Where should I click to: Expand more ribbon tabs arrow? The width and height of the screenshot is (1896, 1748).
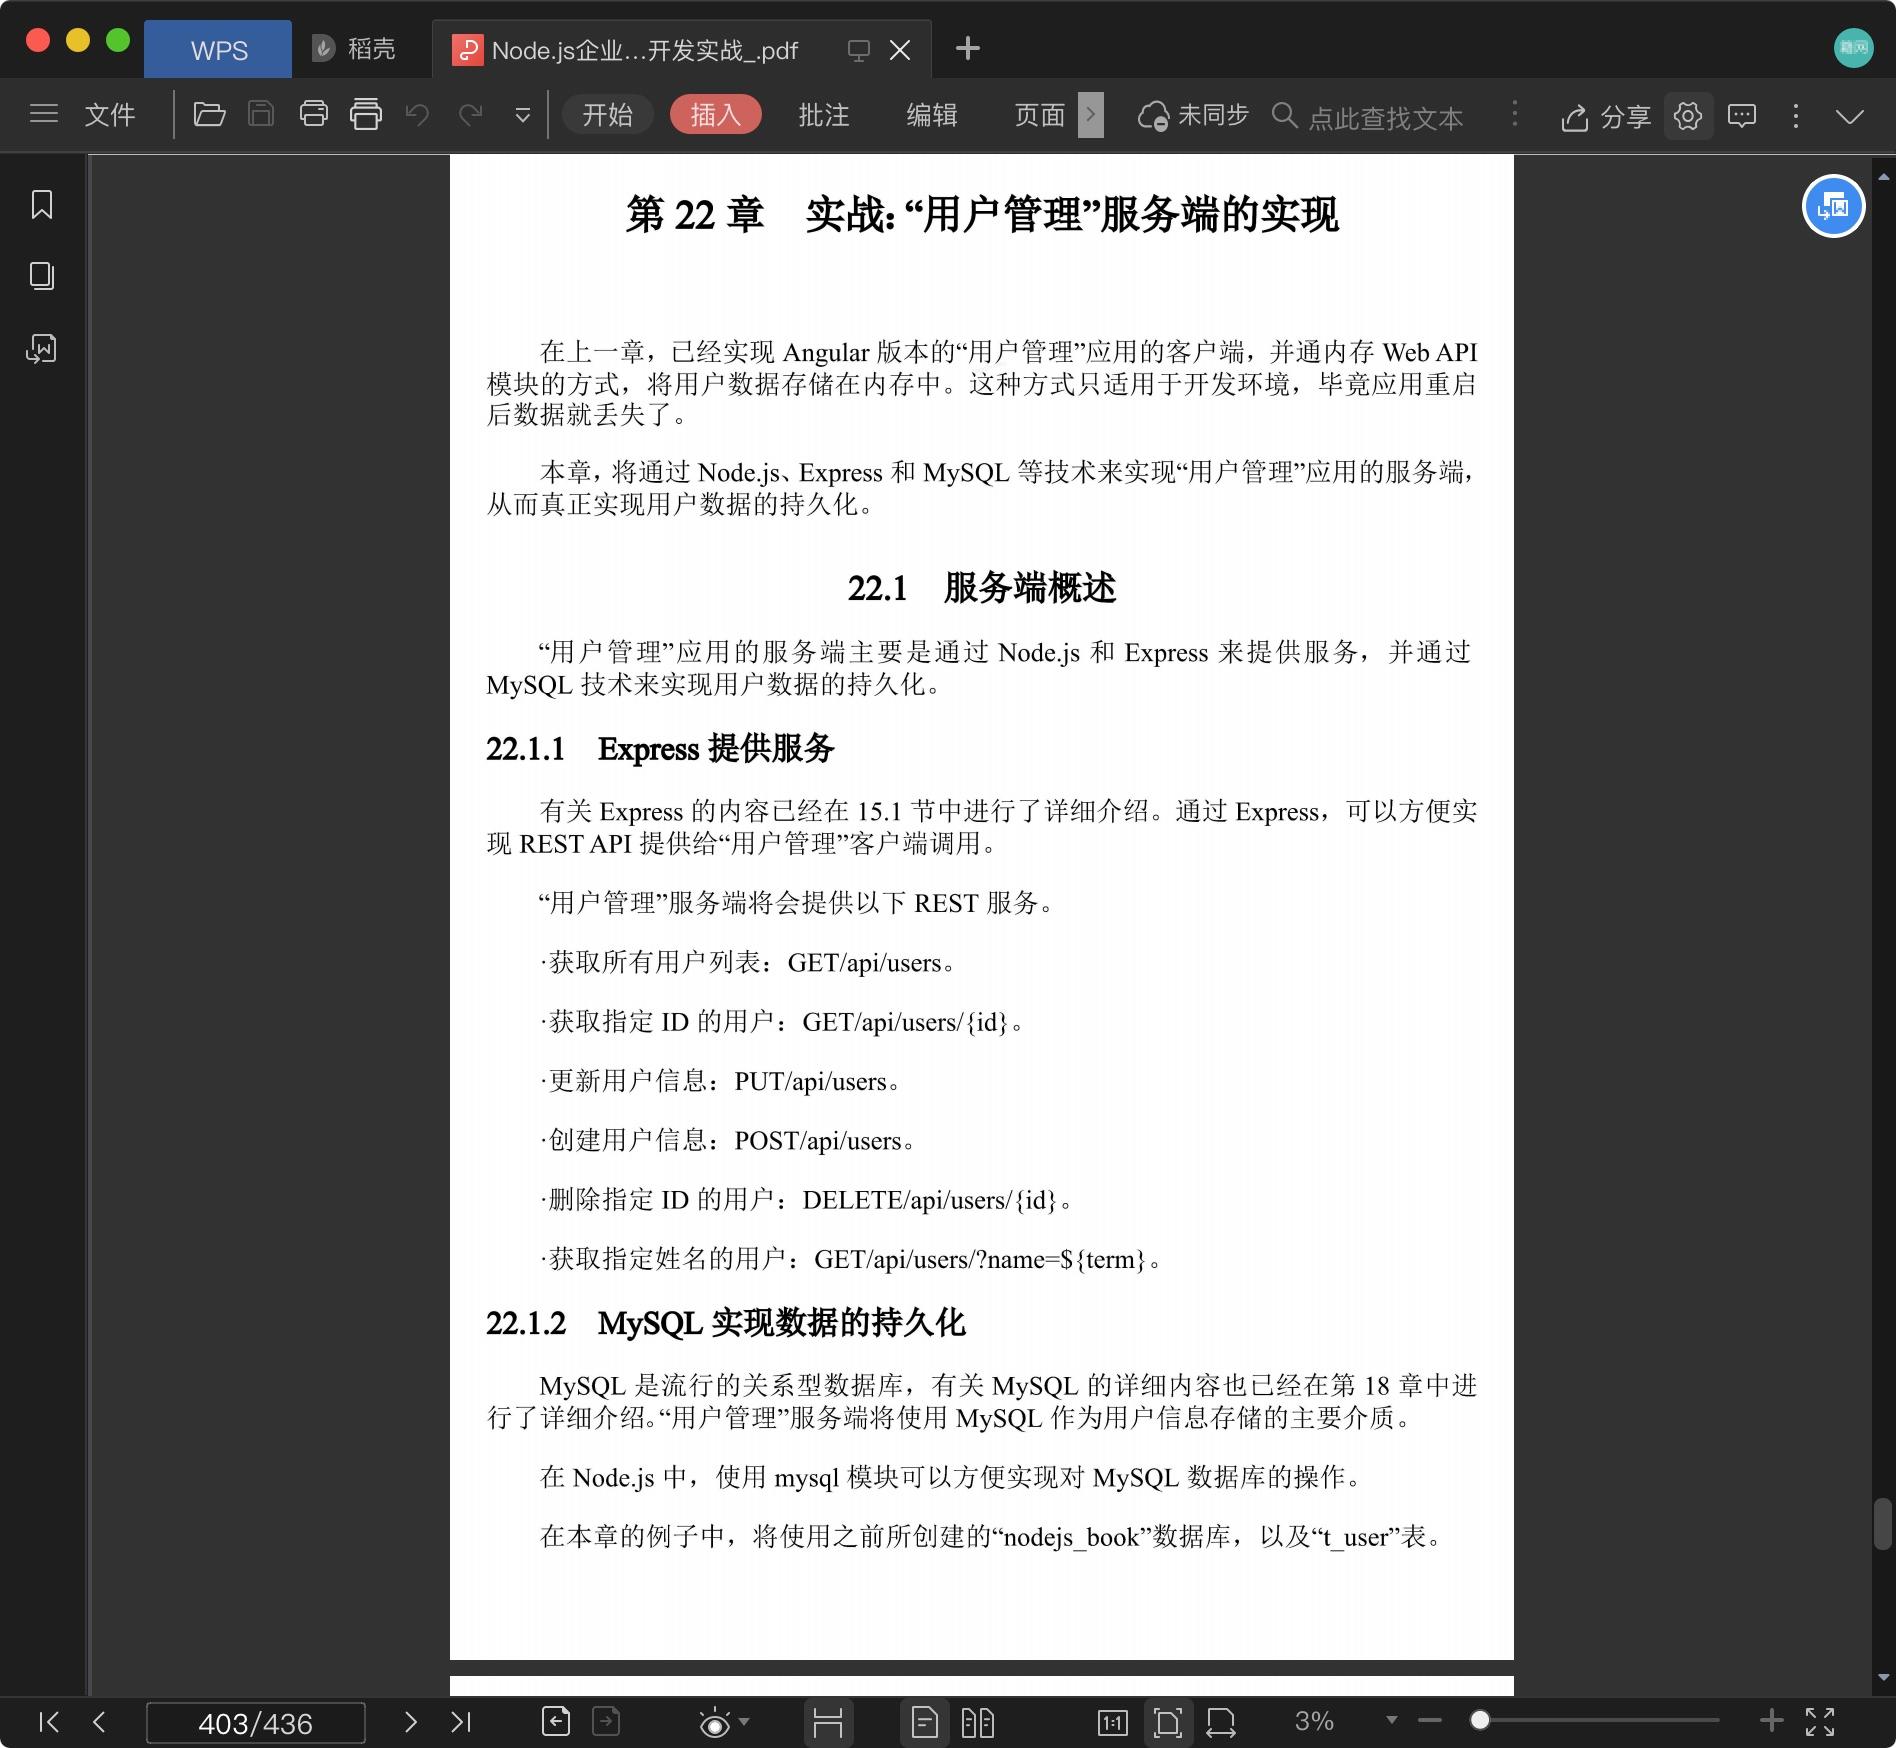click(x=1091, y=115)
